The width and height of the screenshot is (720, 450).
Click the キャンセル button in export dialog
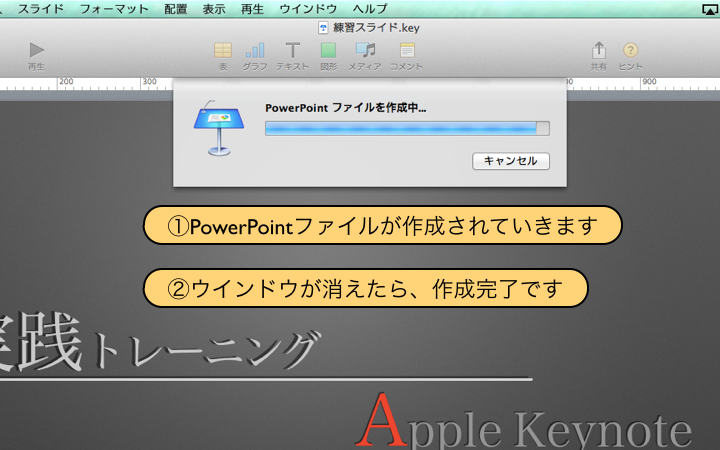coord(511,161)
